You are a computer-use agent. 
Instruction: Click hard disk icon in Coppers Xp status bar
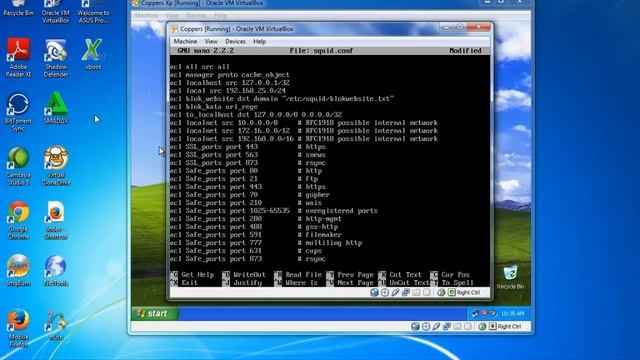coord(415,326)
